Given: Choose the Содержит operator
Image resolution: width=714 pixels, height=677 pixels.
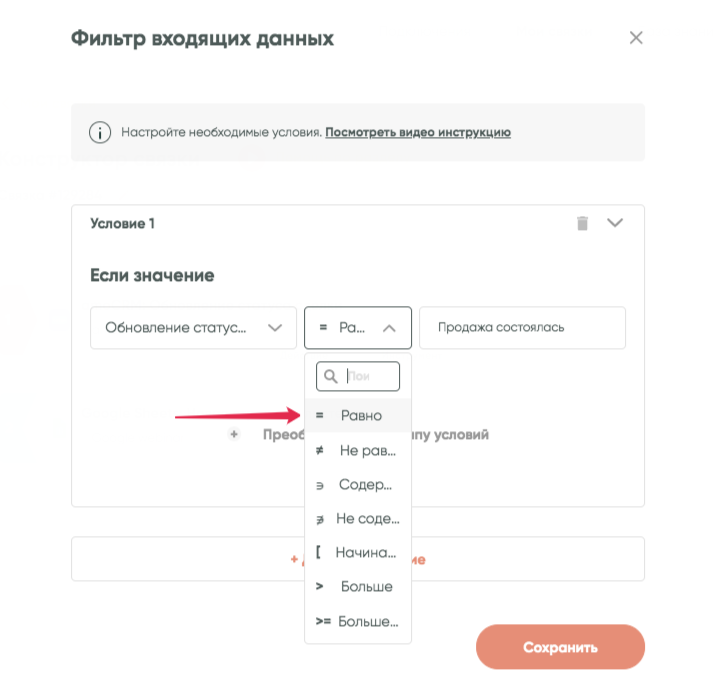Looking at the screenshot, I should click(x=358, y=485).
